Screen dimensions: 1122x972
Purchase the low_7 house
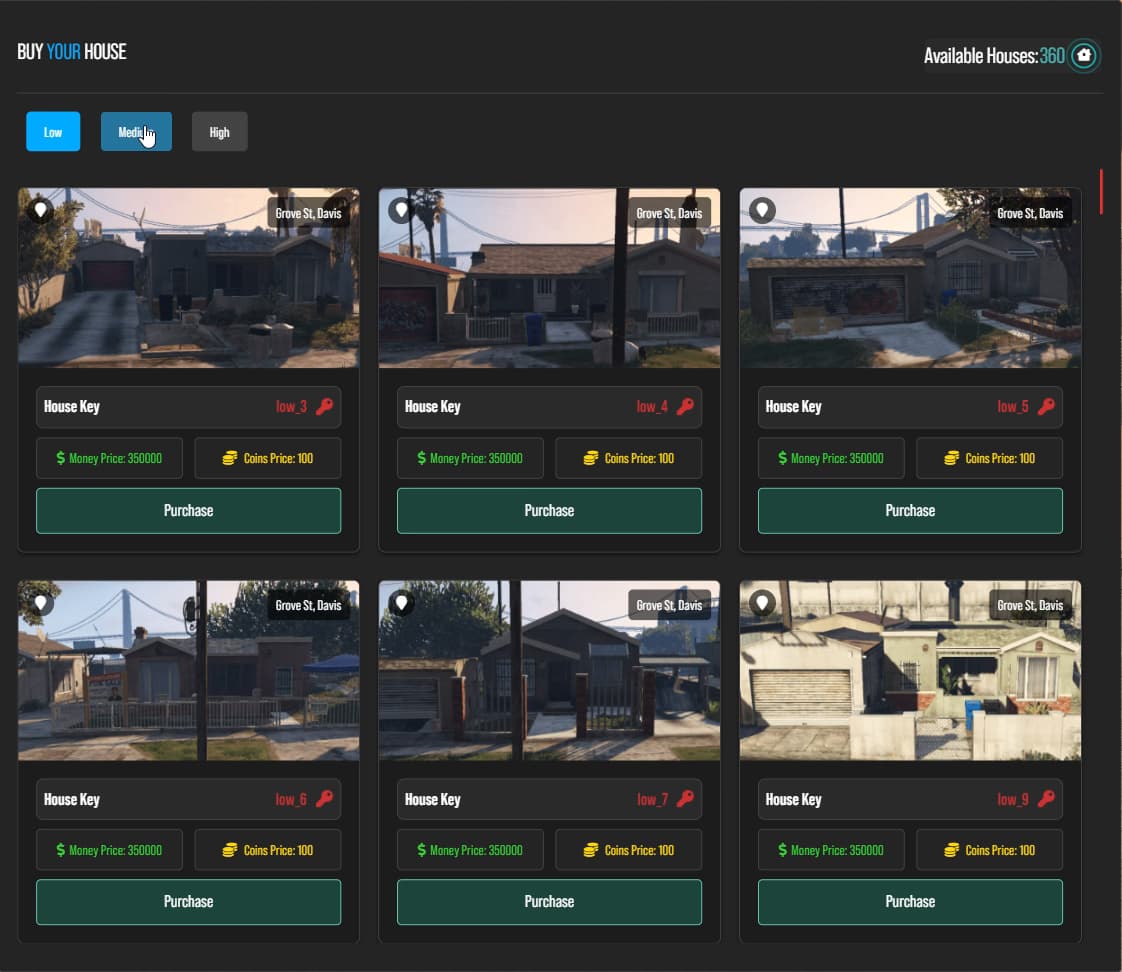(x=549, y=902)
